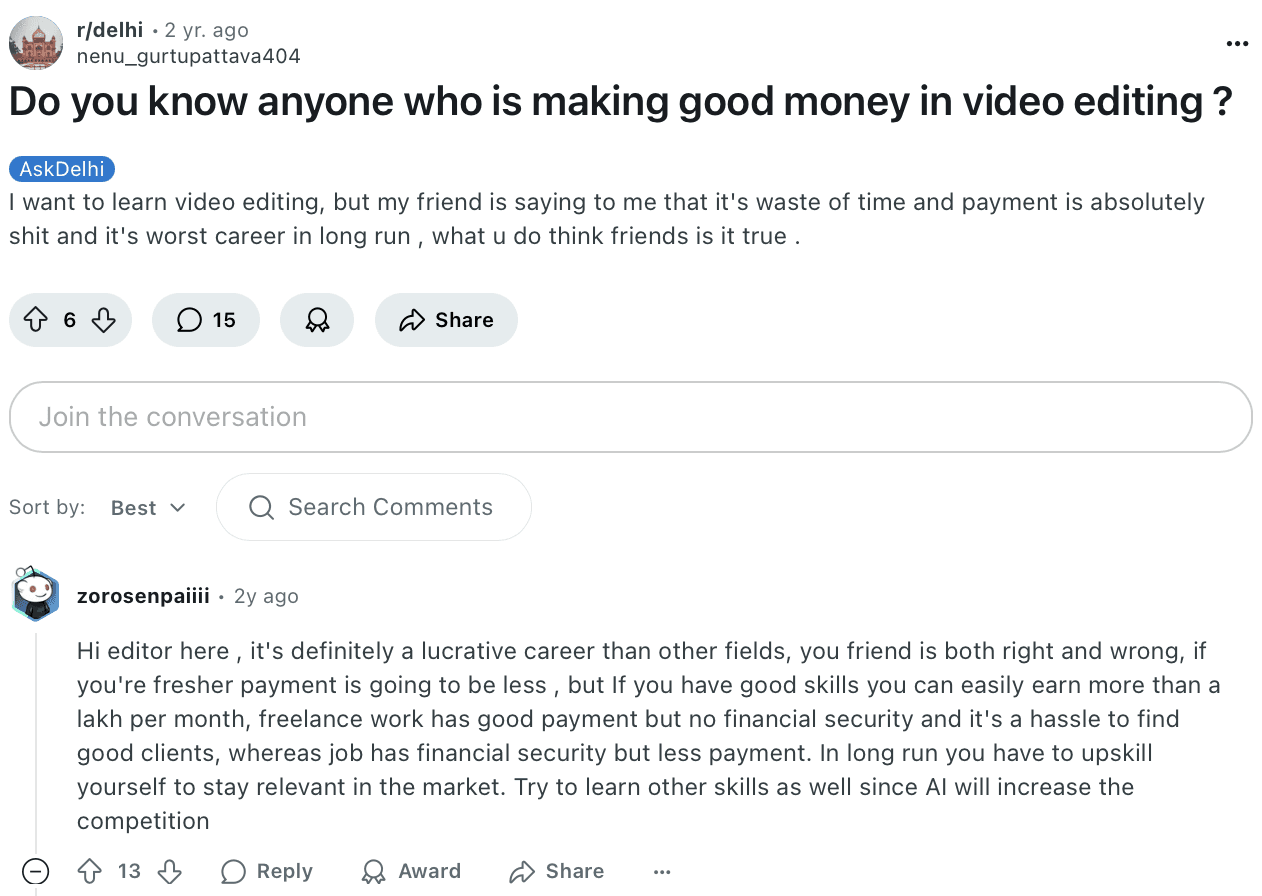Image resolution: width=1262 pixels, height=896 pixels.
Task: Open more options on zorosenpaiiii's comment
Action: click(662, 872)
